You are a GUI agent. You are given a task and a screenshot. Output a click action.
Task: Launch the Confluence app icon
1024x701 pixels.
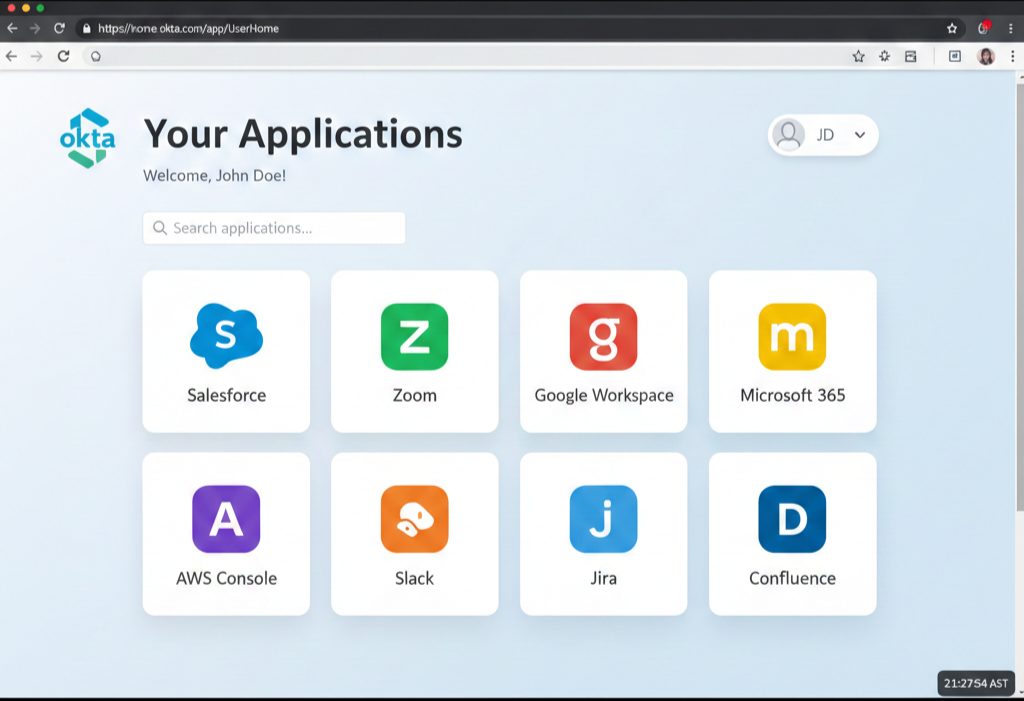(792, 519)
